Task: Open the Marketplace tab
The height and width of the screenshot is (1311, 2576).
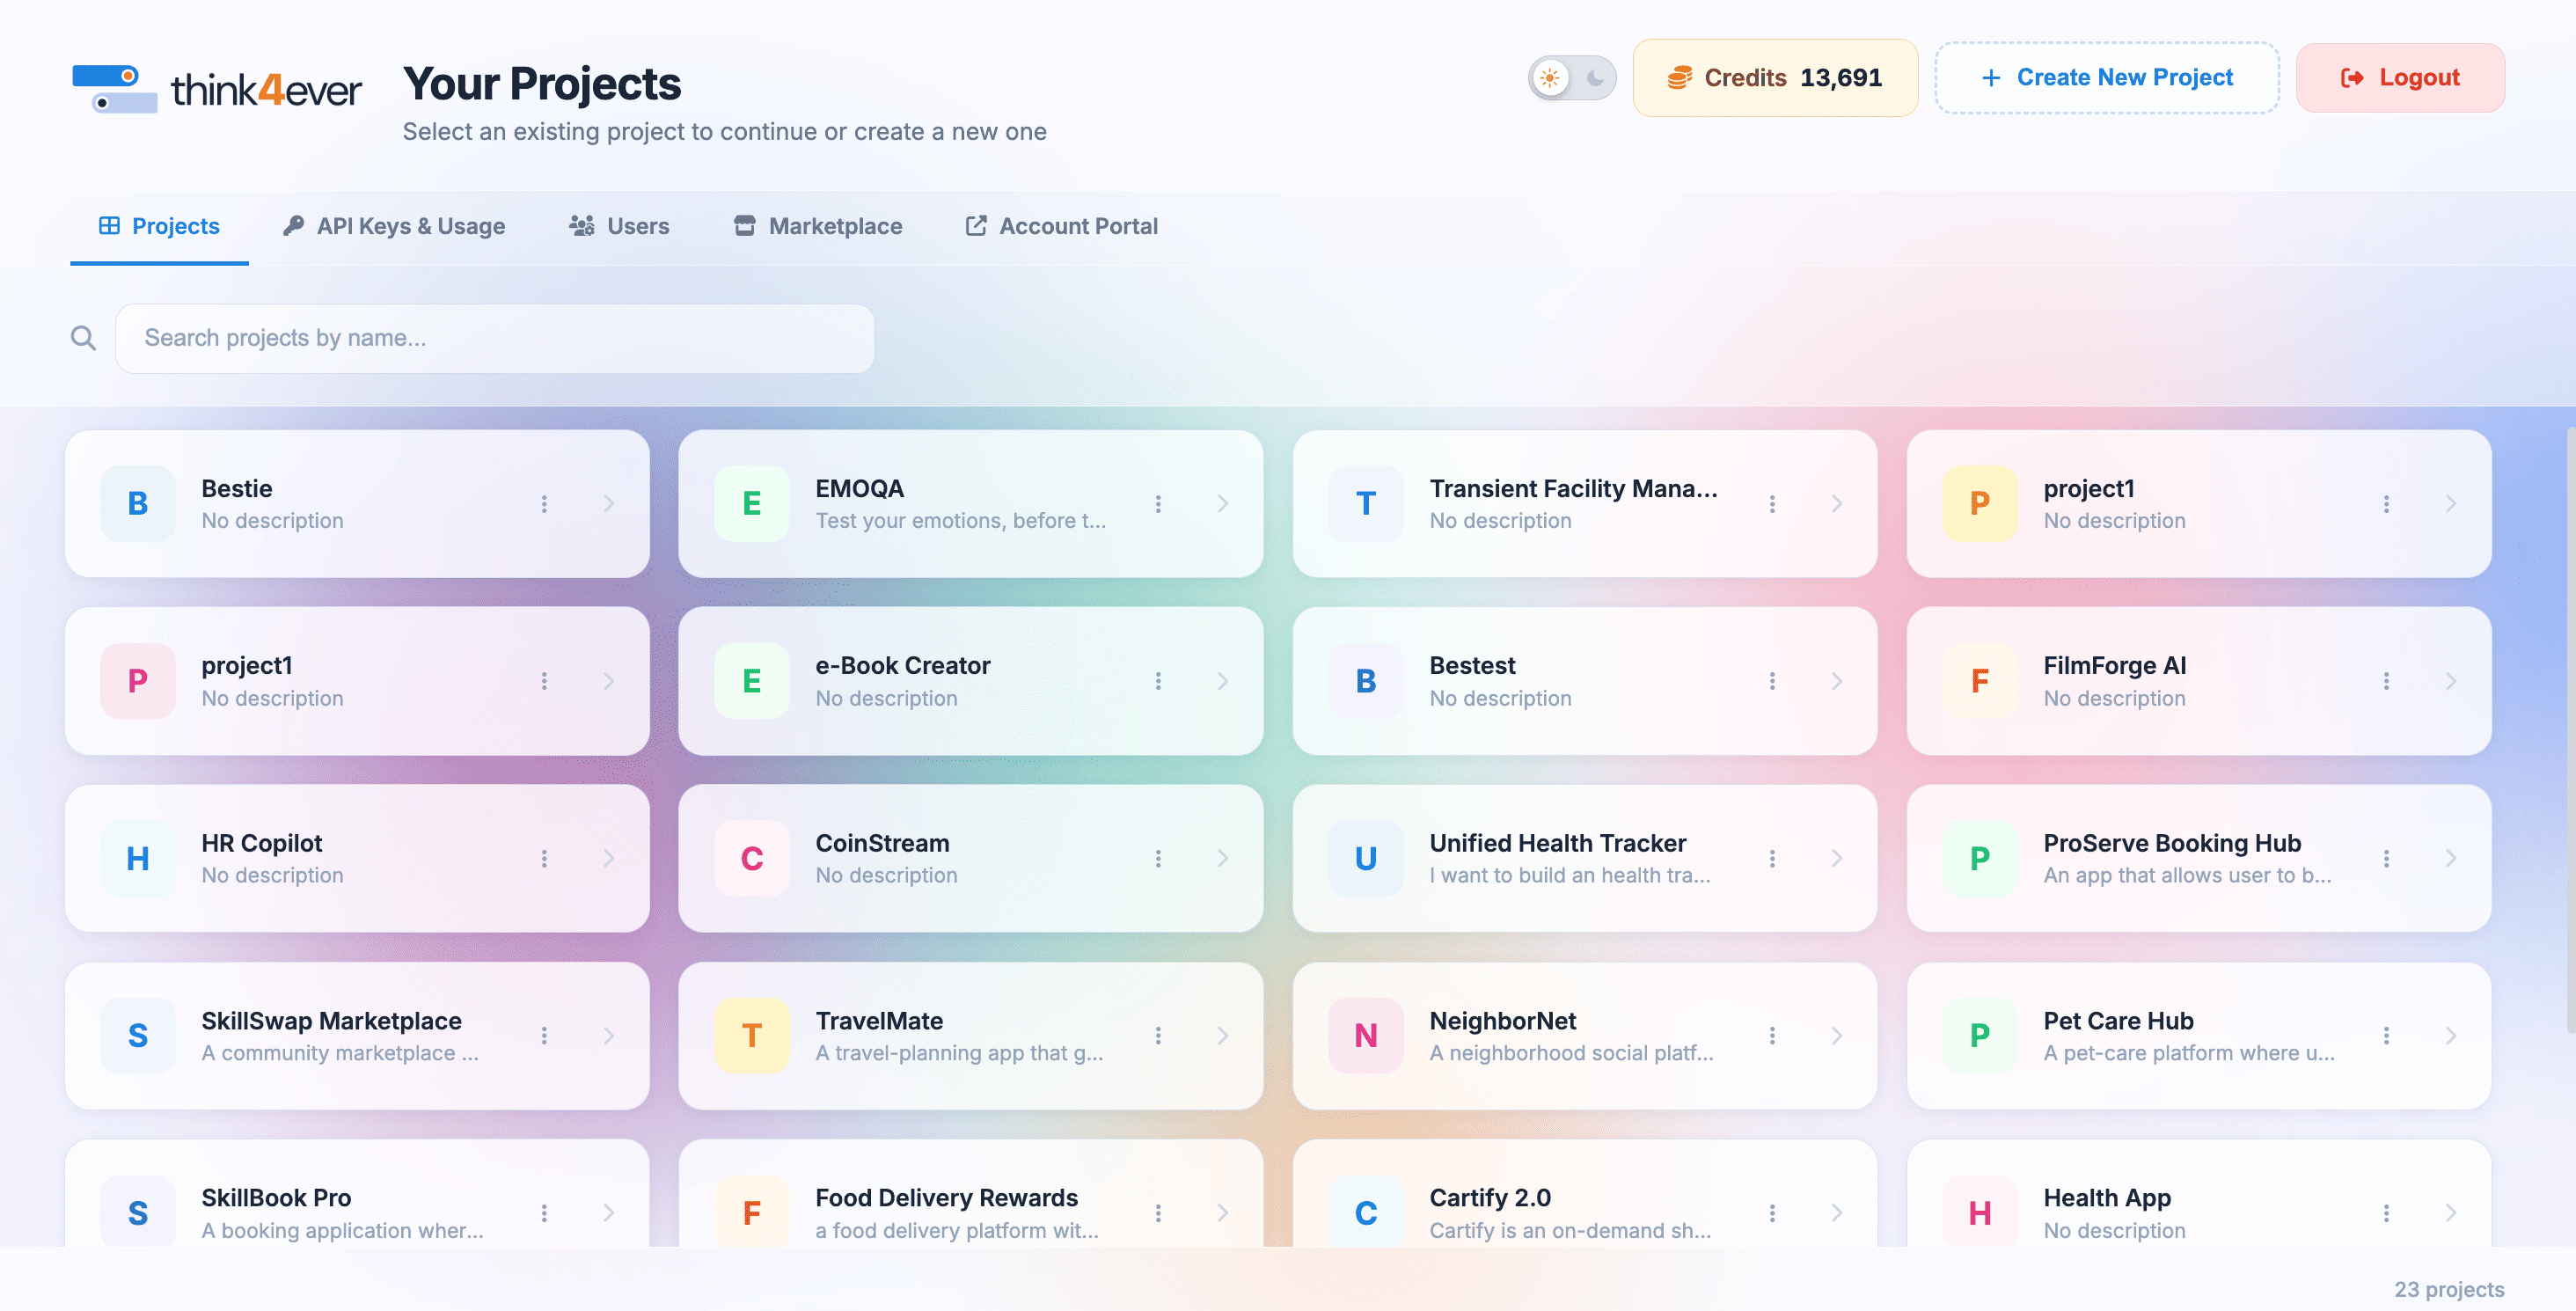Action: pyautogui.click(x=817, y=226)
